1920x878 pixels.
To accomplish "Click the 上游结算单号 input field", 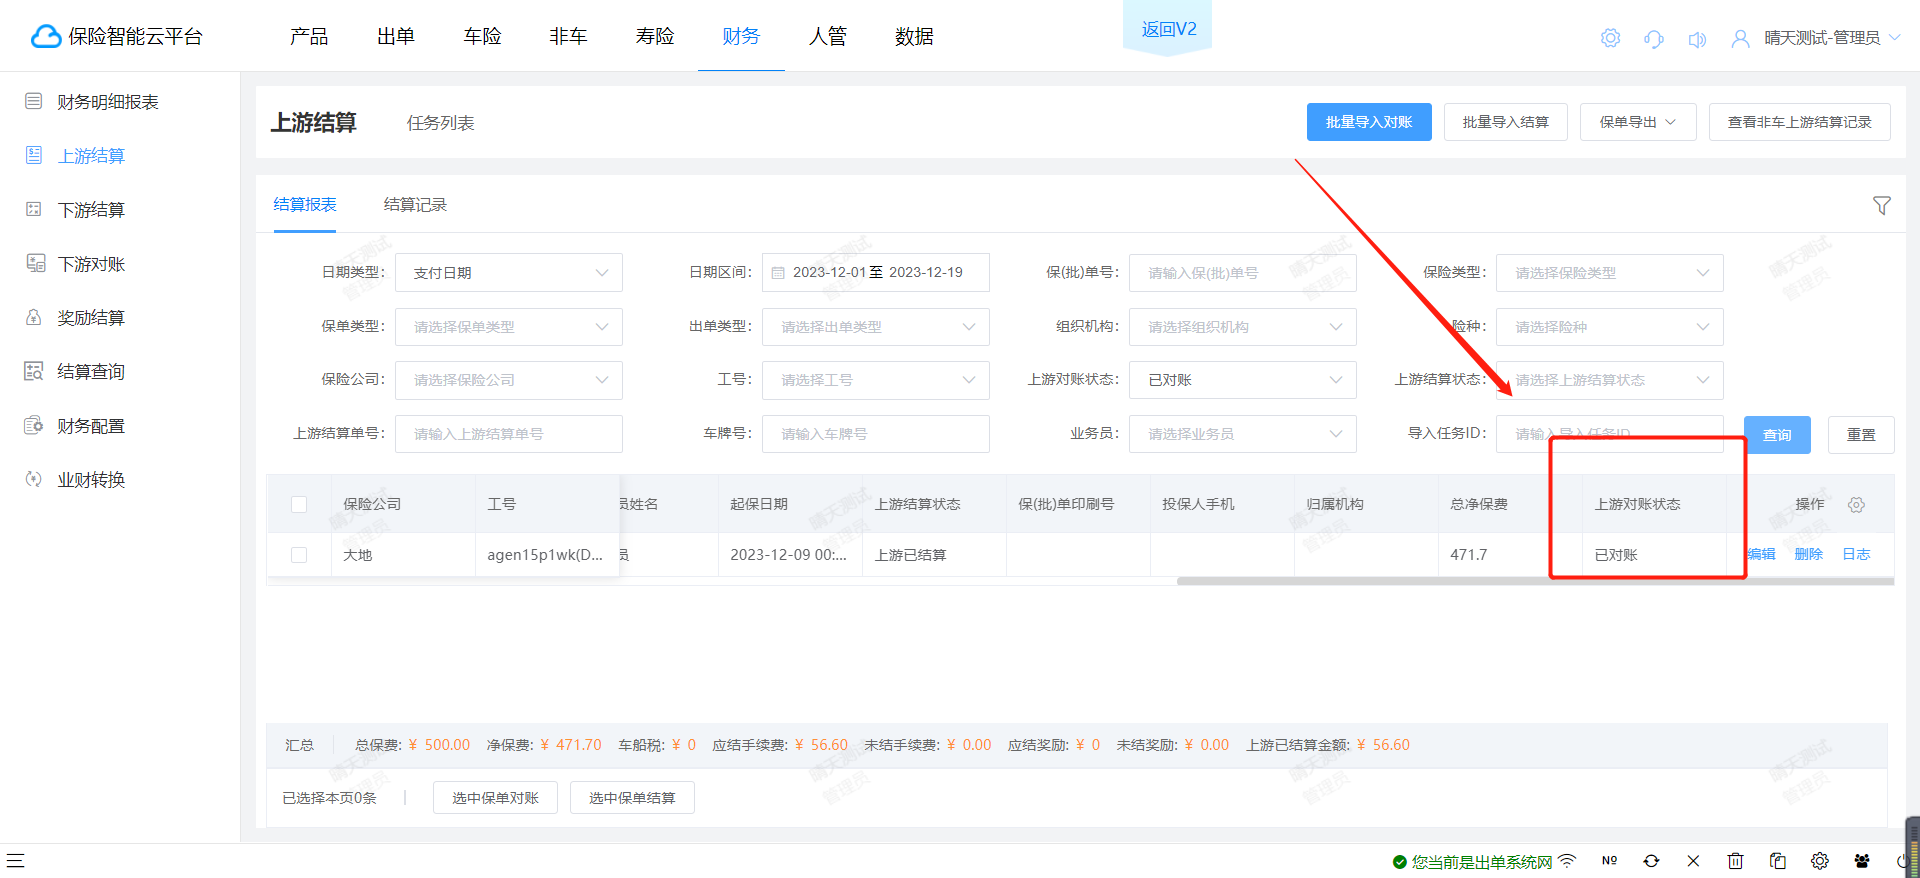I will pyautogui.click(x=509, y=434).
